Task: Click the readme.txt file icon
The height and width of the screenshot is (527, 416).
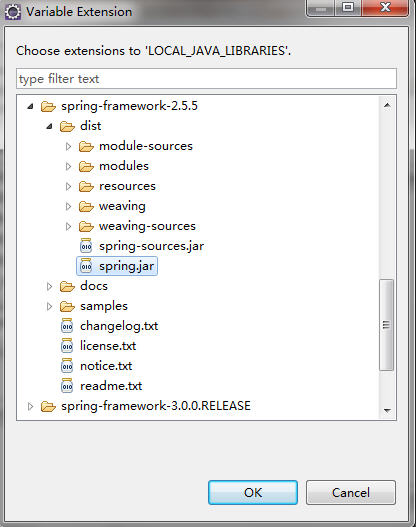Action: click(67, 386)
